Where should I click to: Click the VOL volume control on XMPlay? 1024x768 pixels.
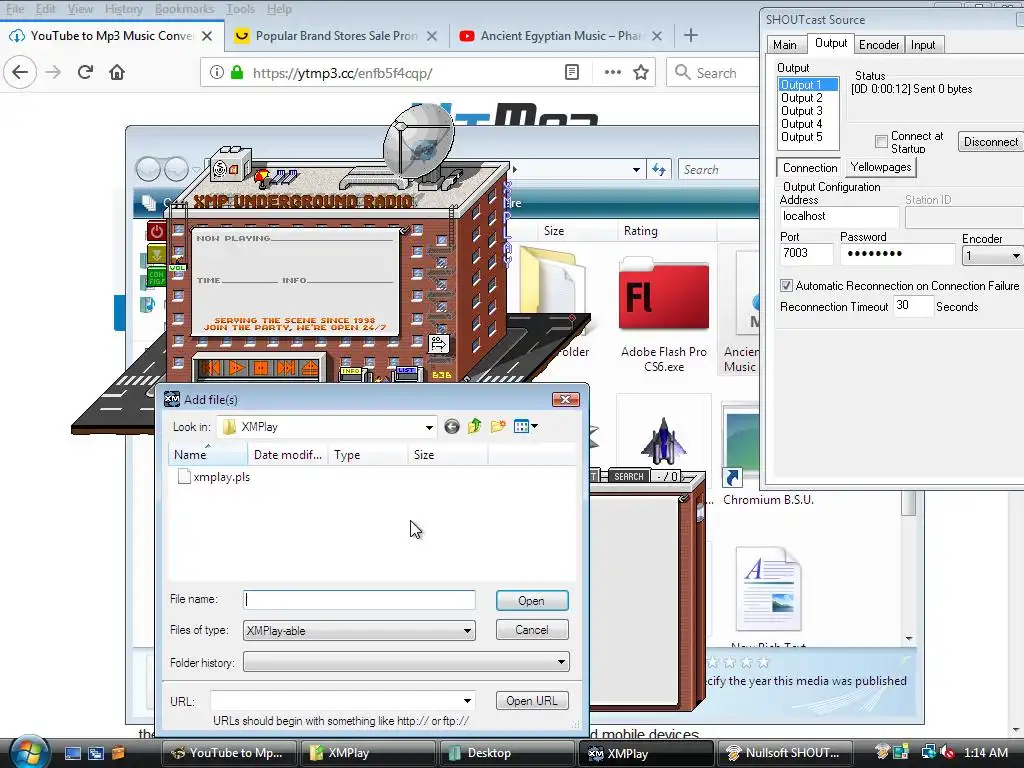click(177, 268)
